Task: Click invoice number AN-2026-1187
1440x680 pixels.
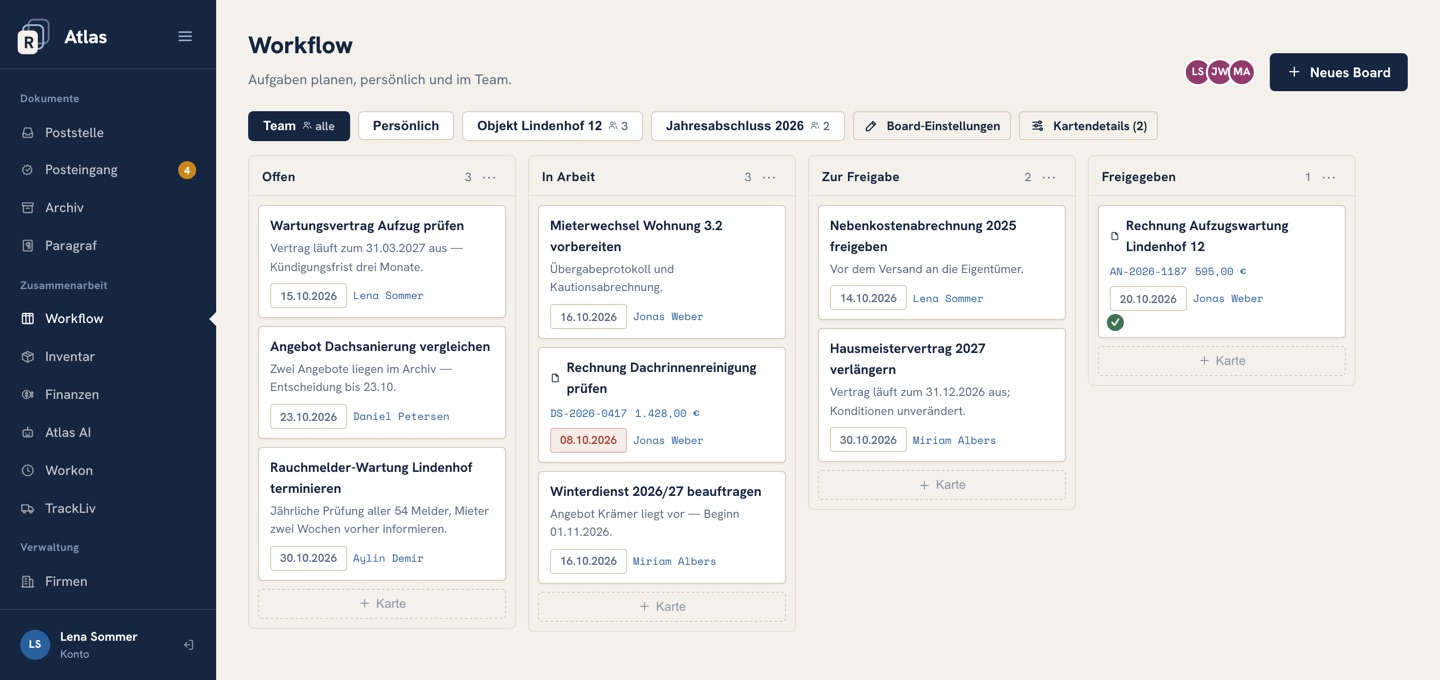Action: (x=1148, y=271)
